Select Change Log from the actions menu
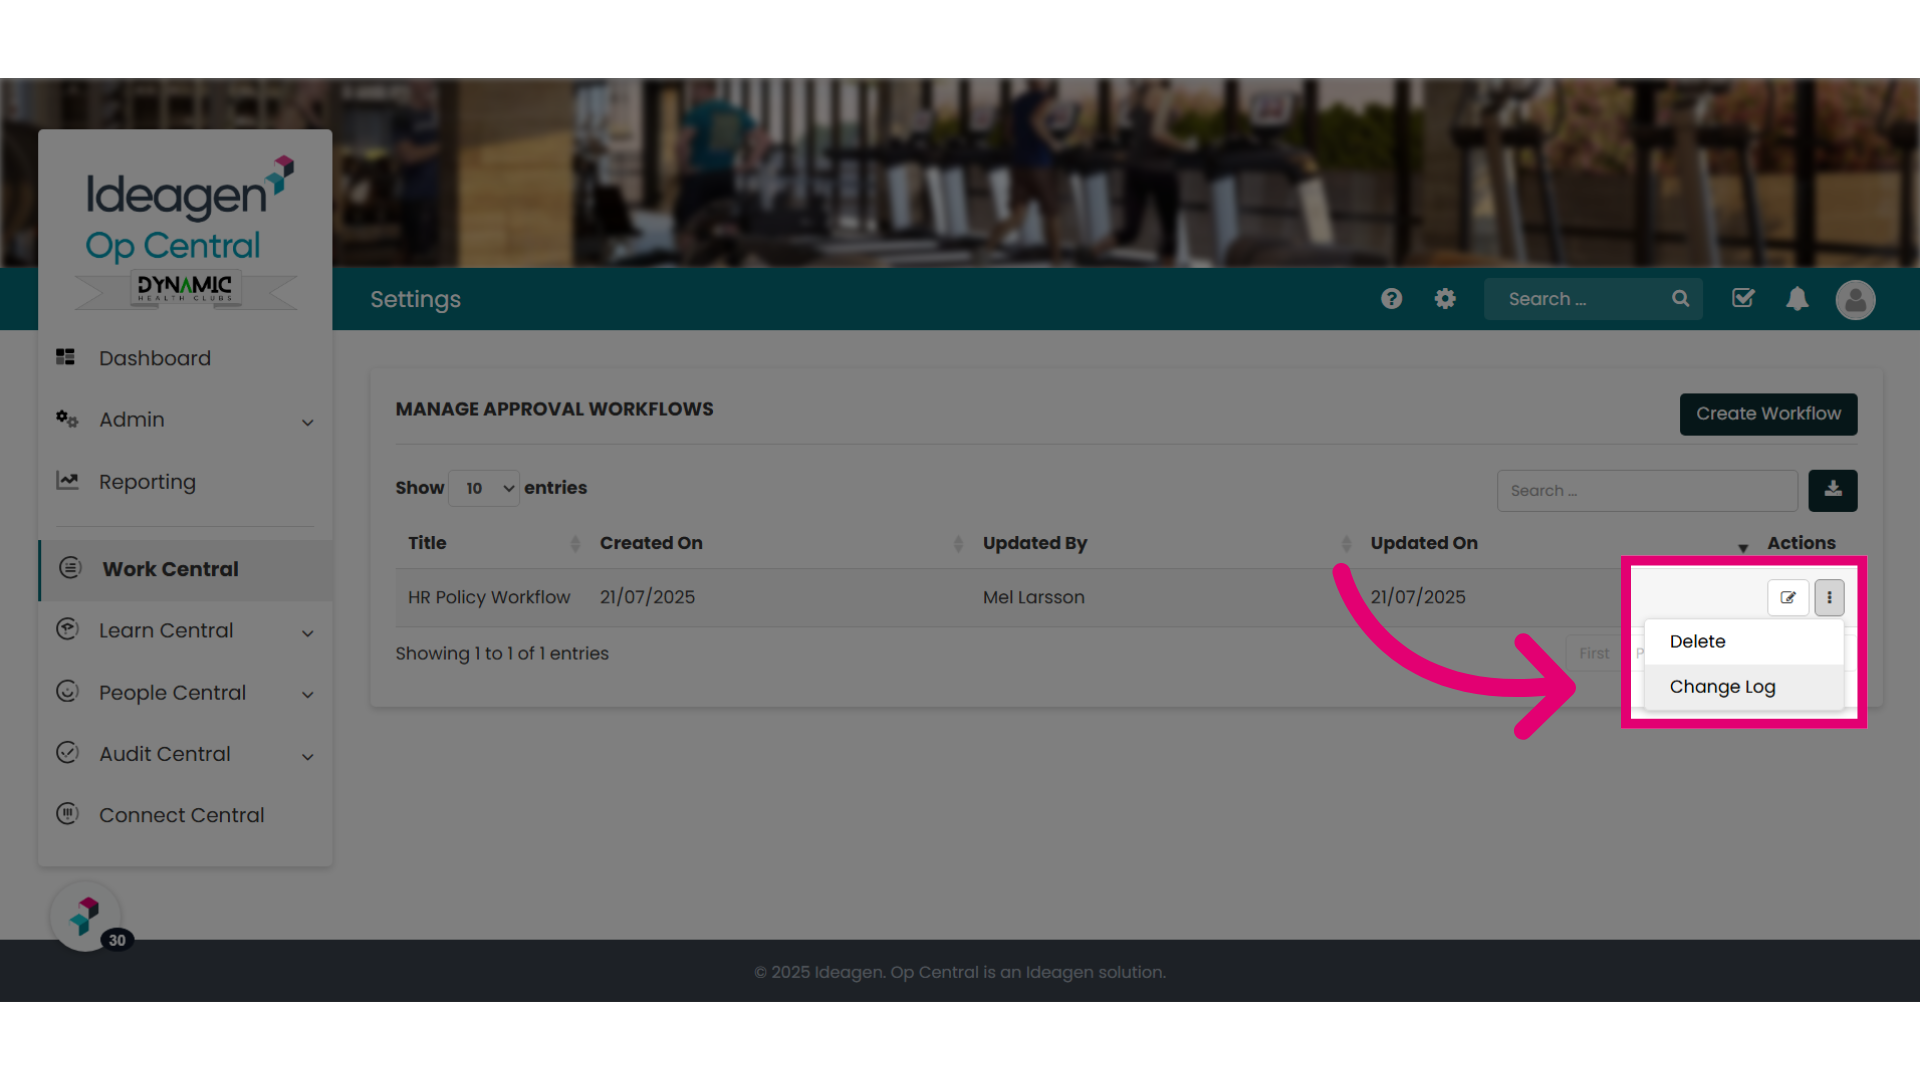This screenshot has width=1920, height=1080. (x=1744, y=687)
